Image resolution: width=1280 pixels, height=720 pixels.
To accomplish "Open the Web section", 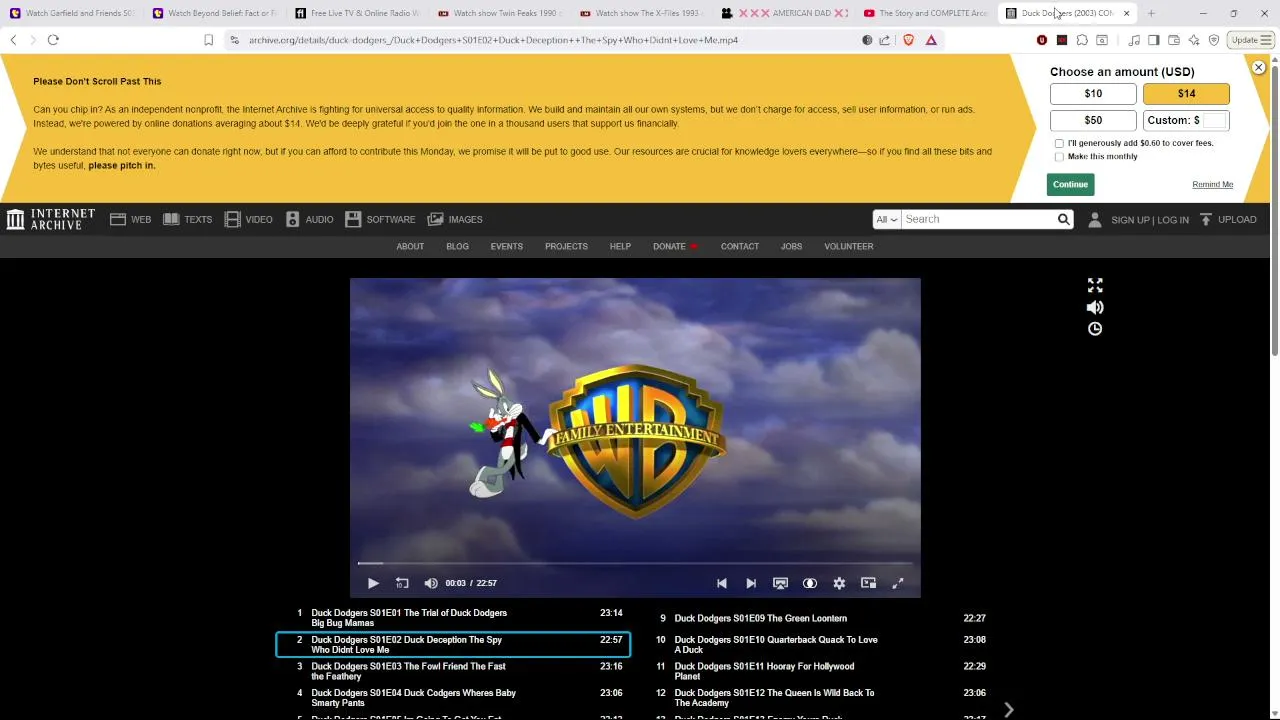I will [131, 219].
